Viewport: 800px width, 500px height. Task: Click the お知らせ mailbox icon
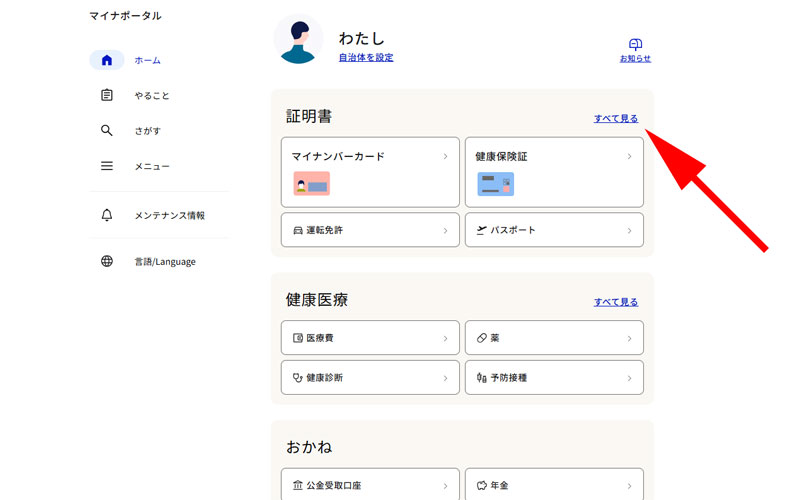[x=635, y=44]
